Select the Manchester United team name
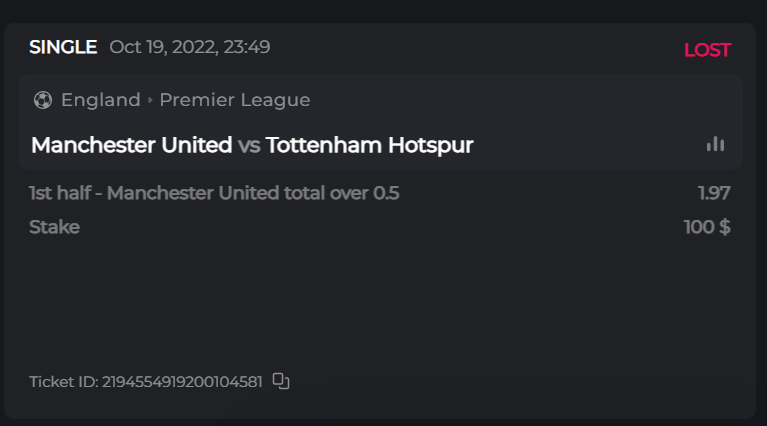The image size is (767, 426). coord(131,145)
